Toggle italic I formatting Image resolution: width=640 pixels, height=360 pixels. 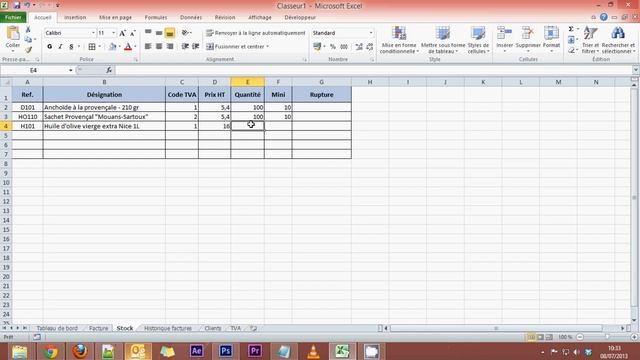tap(60, 47)
